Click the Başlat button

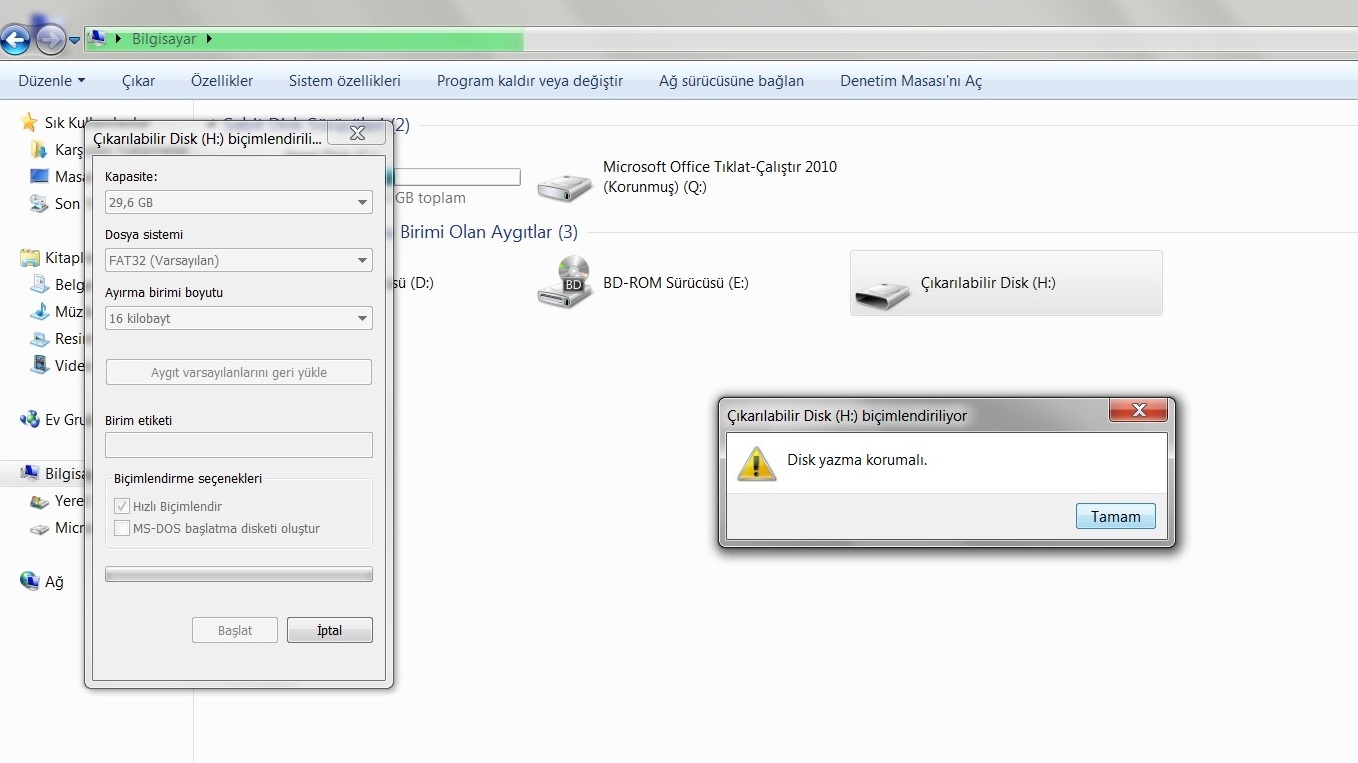coord(235,630)
